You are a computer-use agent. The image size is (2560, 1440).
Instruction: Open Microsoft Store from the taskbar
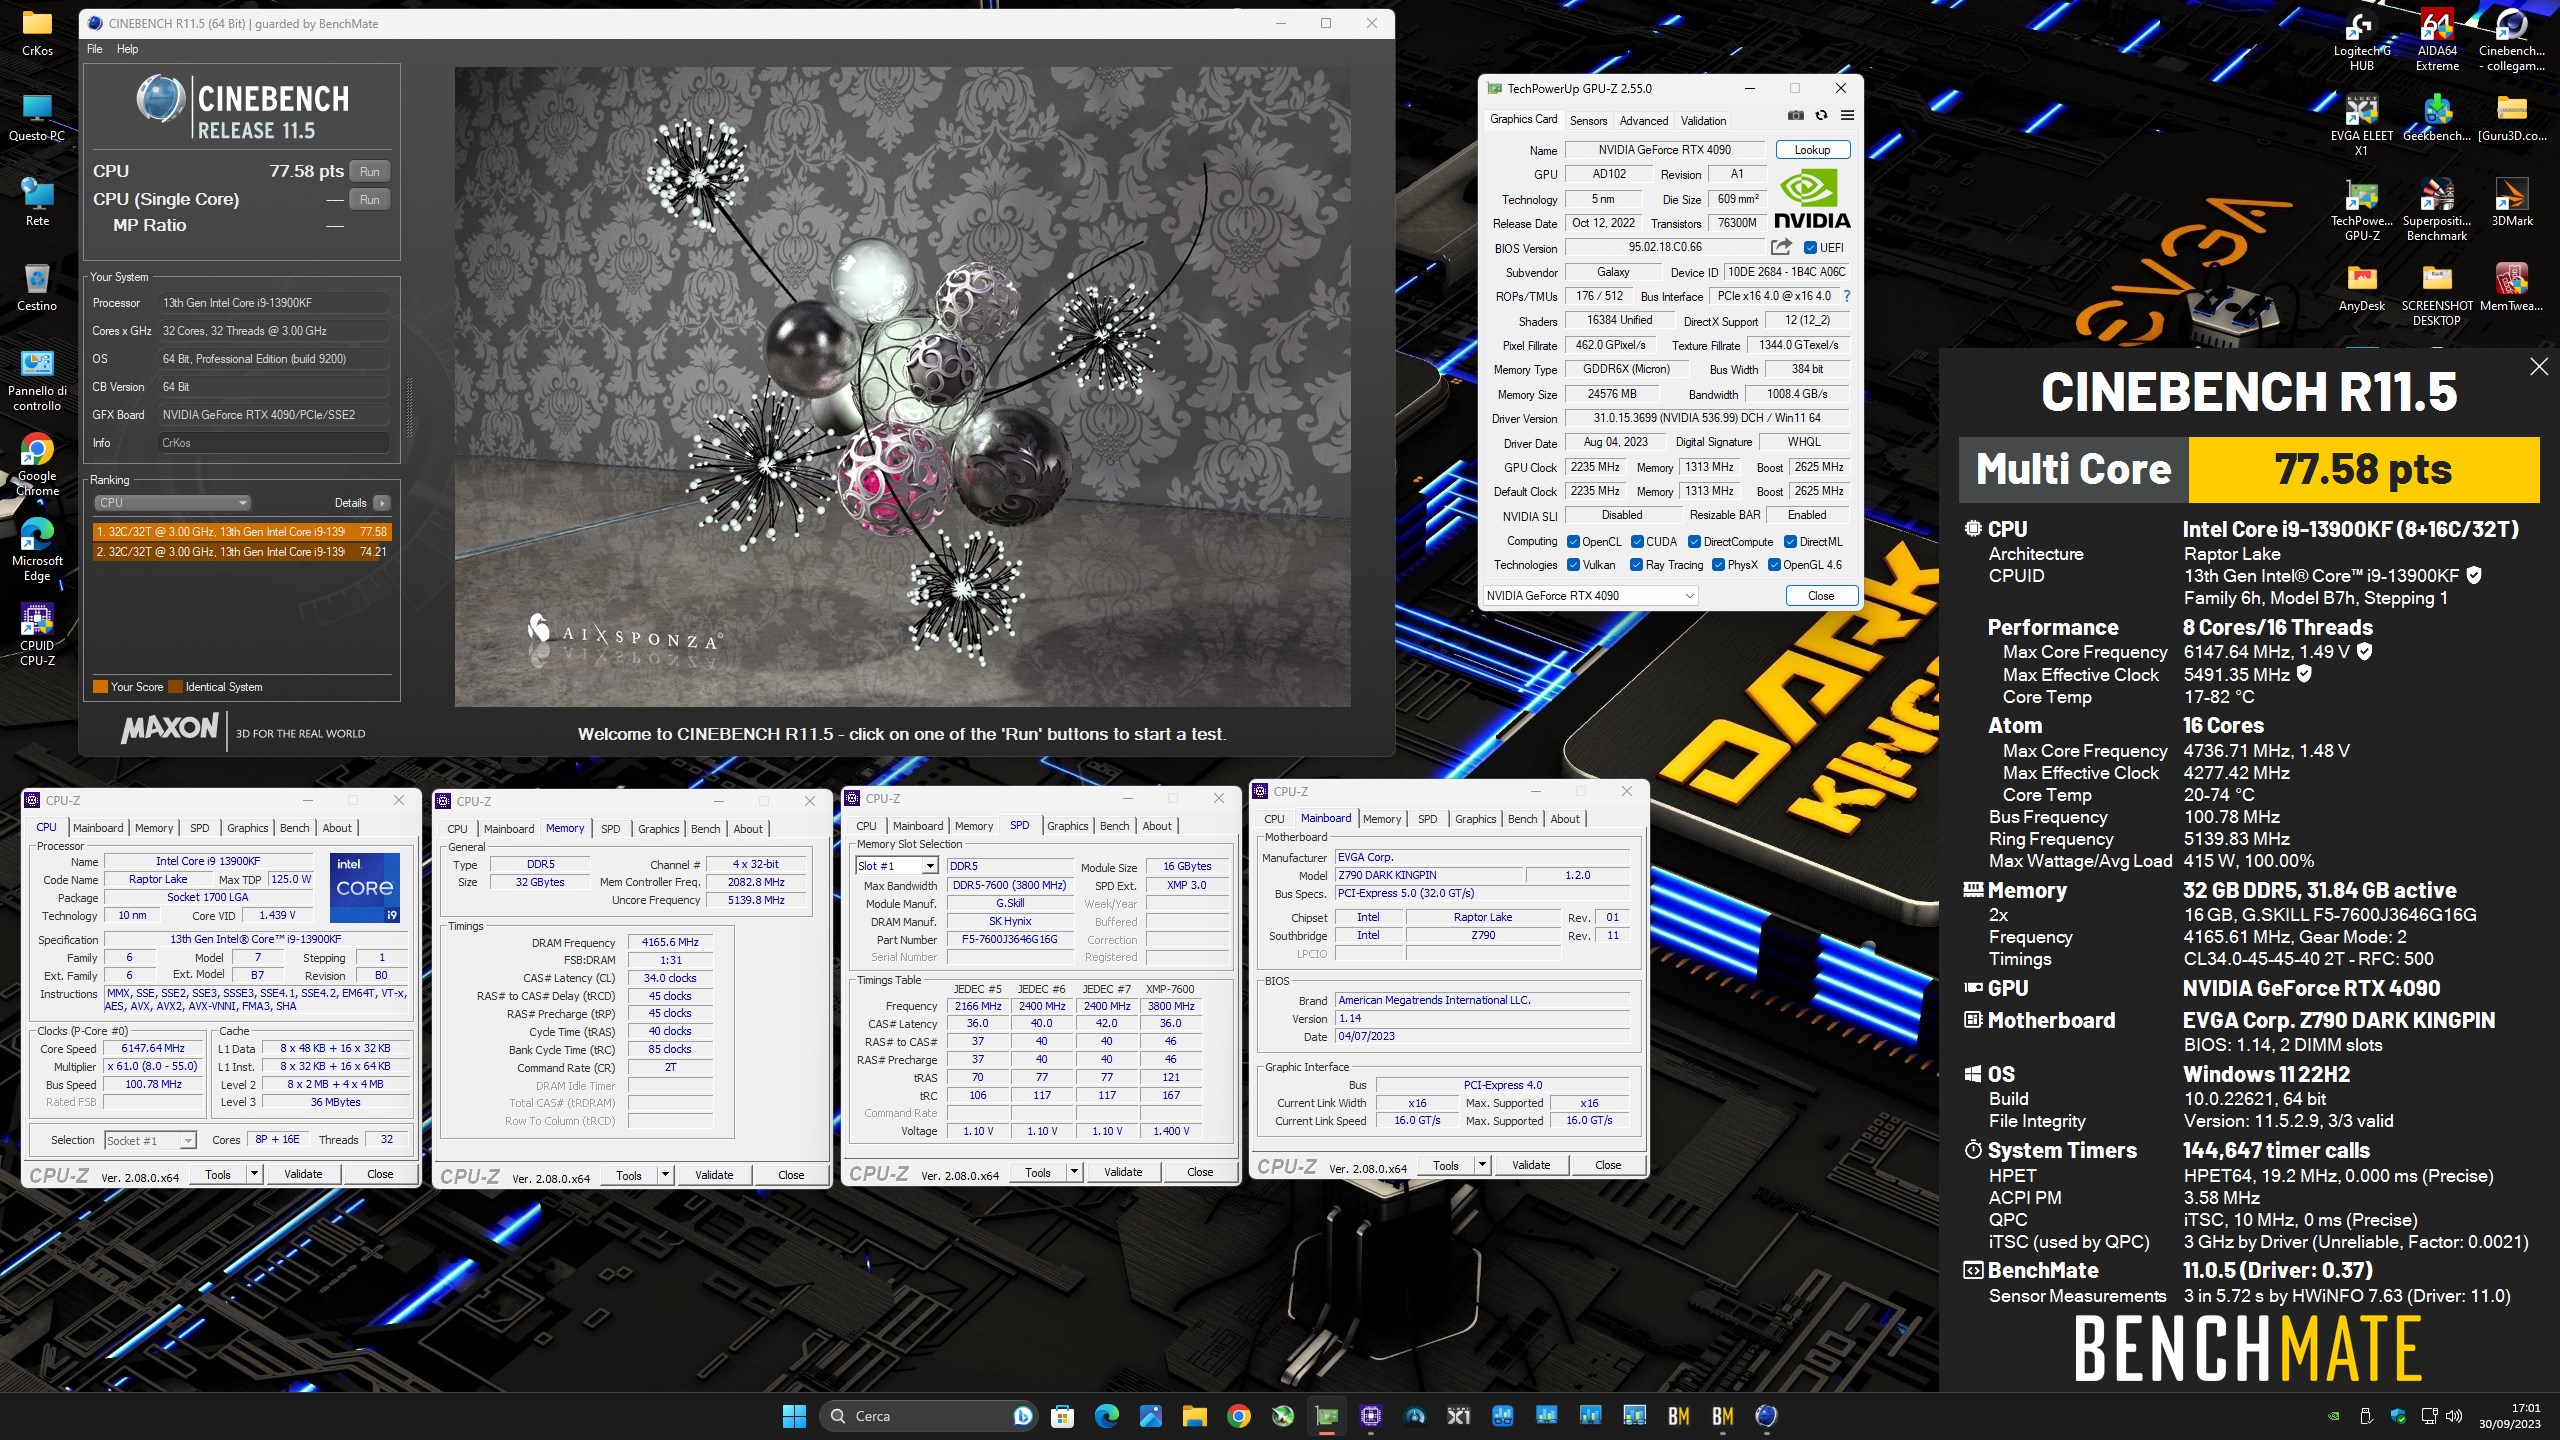click(1062, 1416)
